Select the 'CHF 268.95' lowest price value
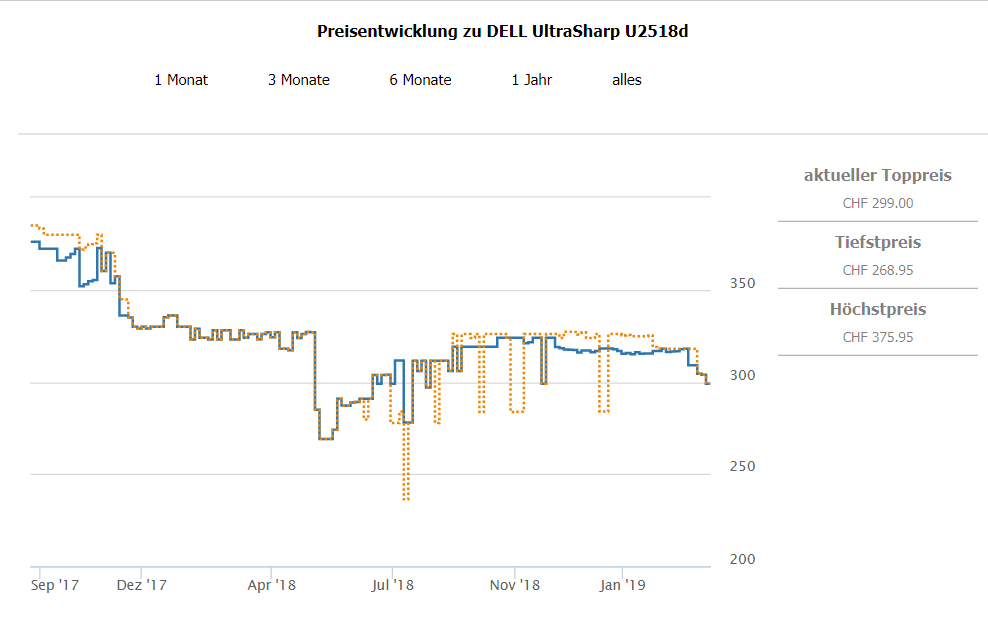The image size is (988, 617). [x=877, y=270]
